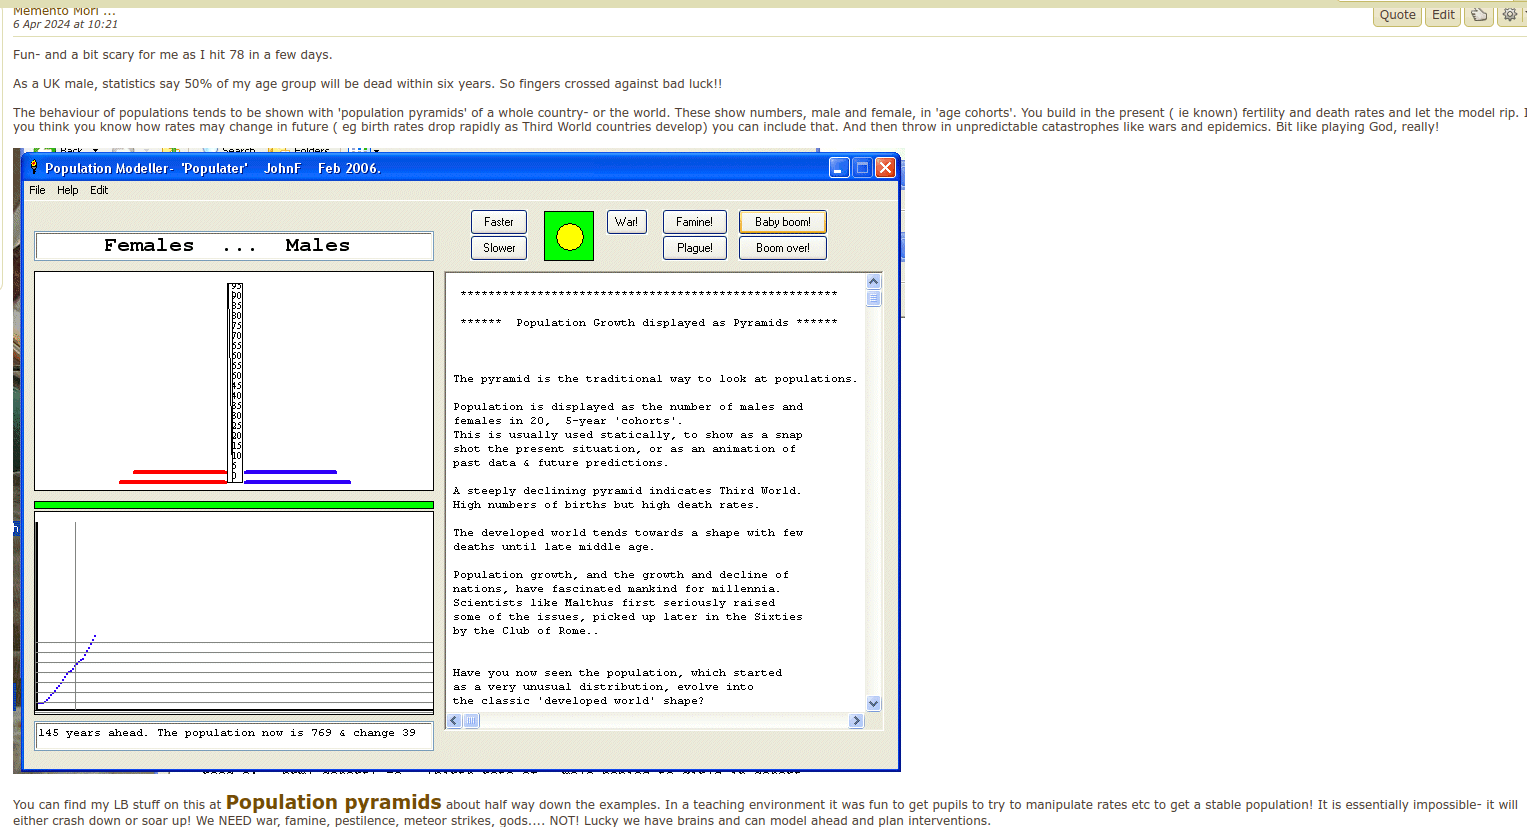The height and width of the screenshot is (838, 1527).
Task: Open the Edit menu in Populater
Action: [99, 190]
